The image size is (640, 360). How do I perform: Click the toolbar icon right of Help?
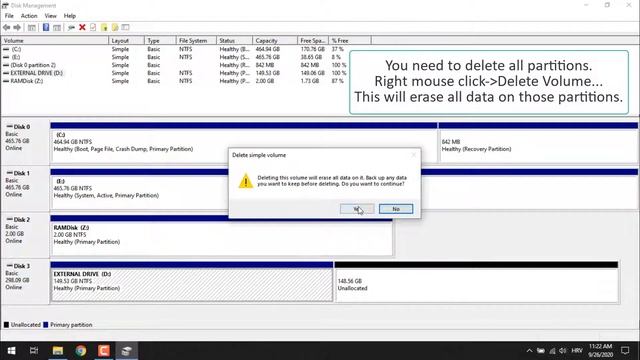click(57, 27)
